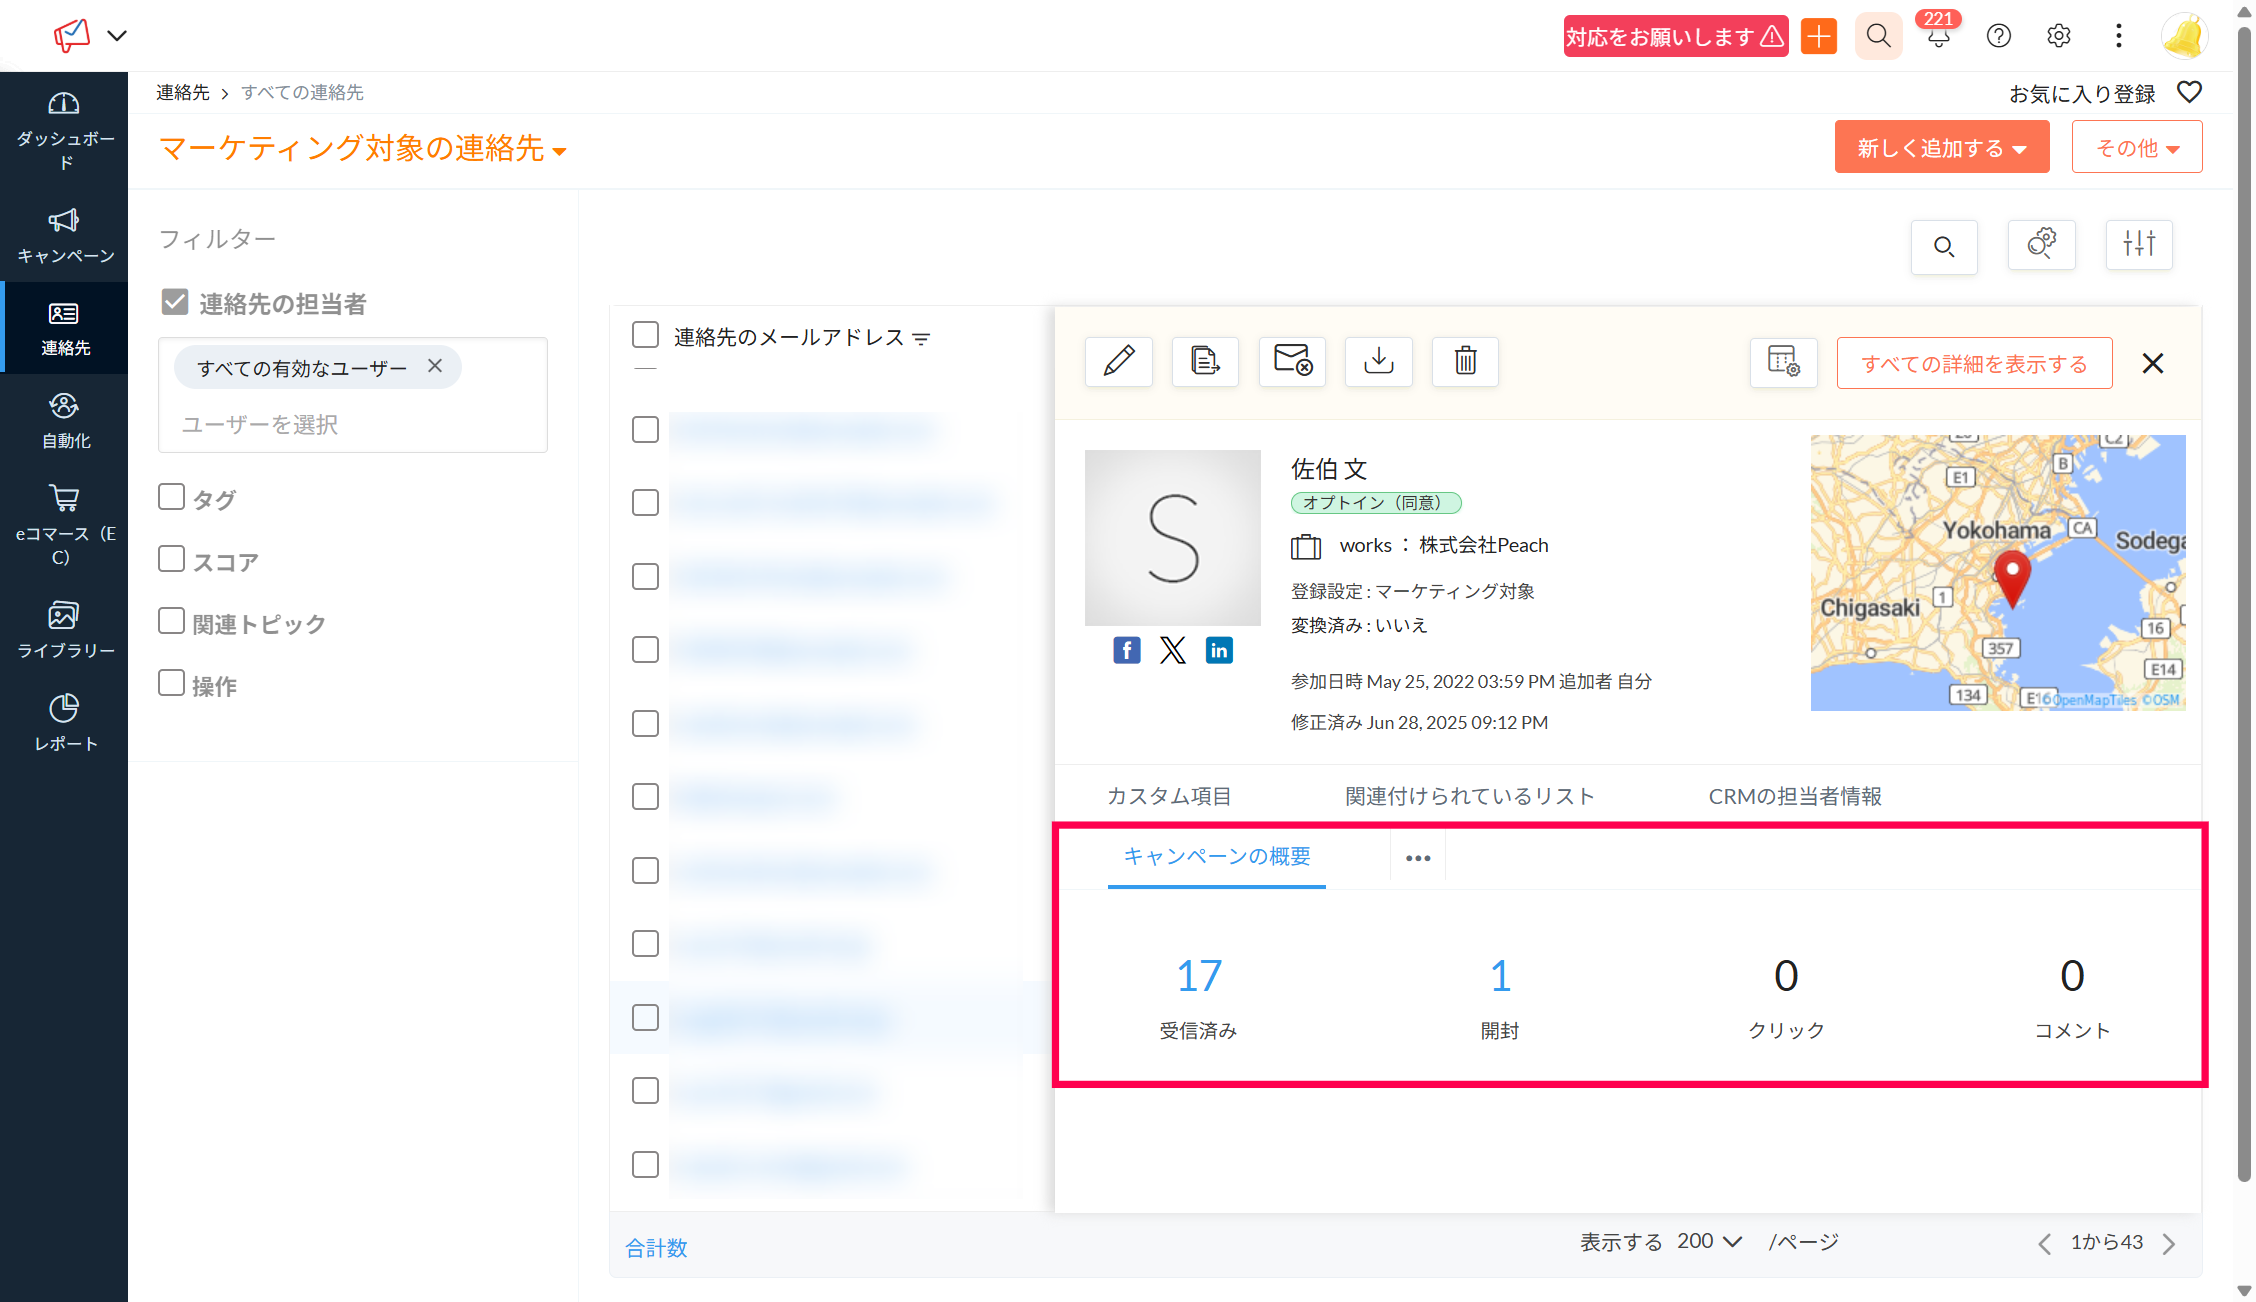
Task: Enable the タグ filter checkbox
Action: click(172, 497)
